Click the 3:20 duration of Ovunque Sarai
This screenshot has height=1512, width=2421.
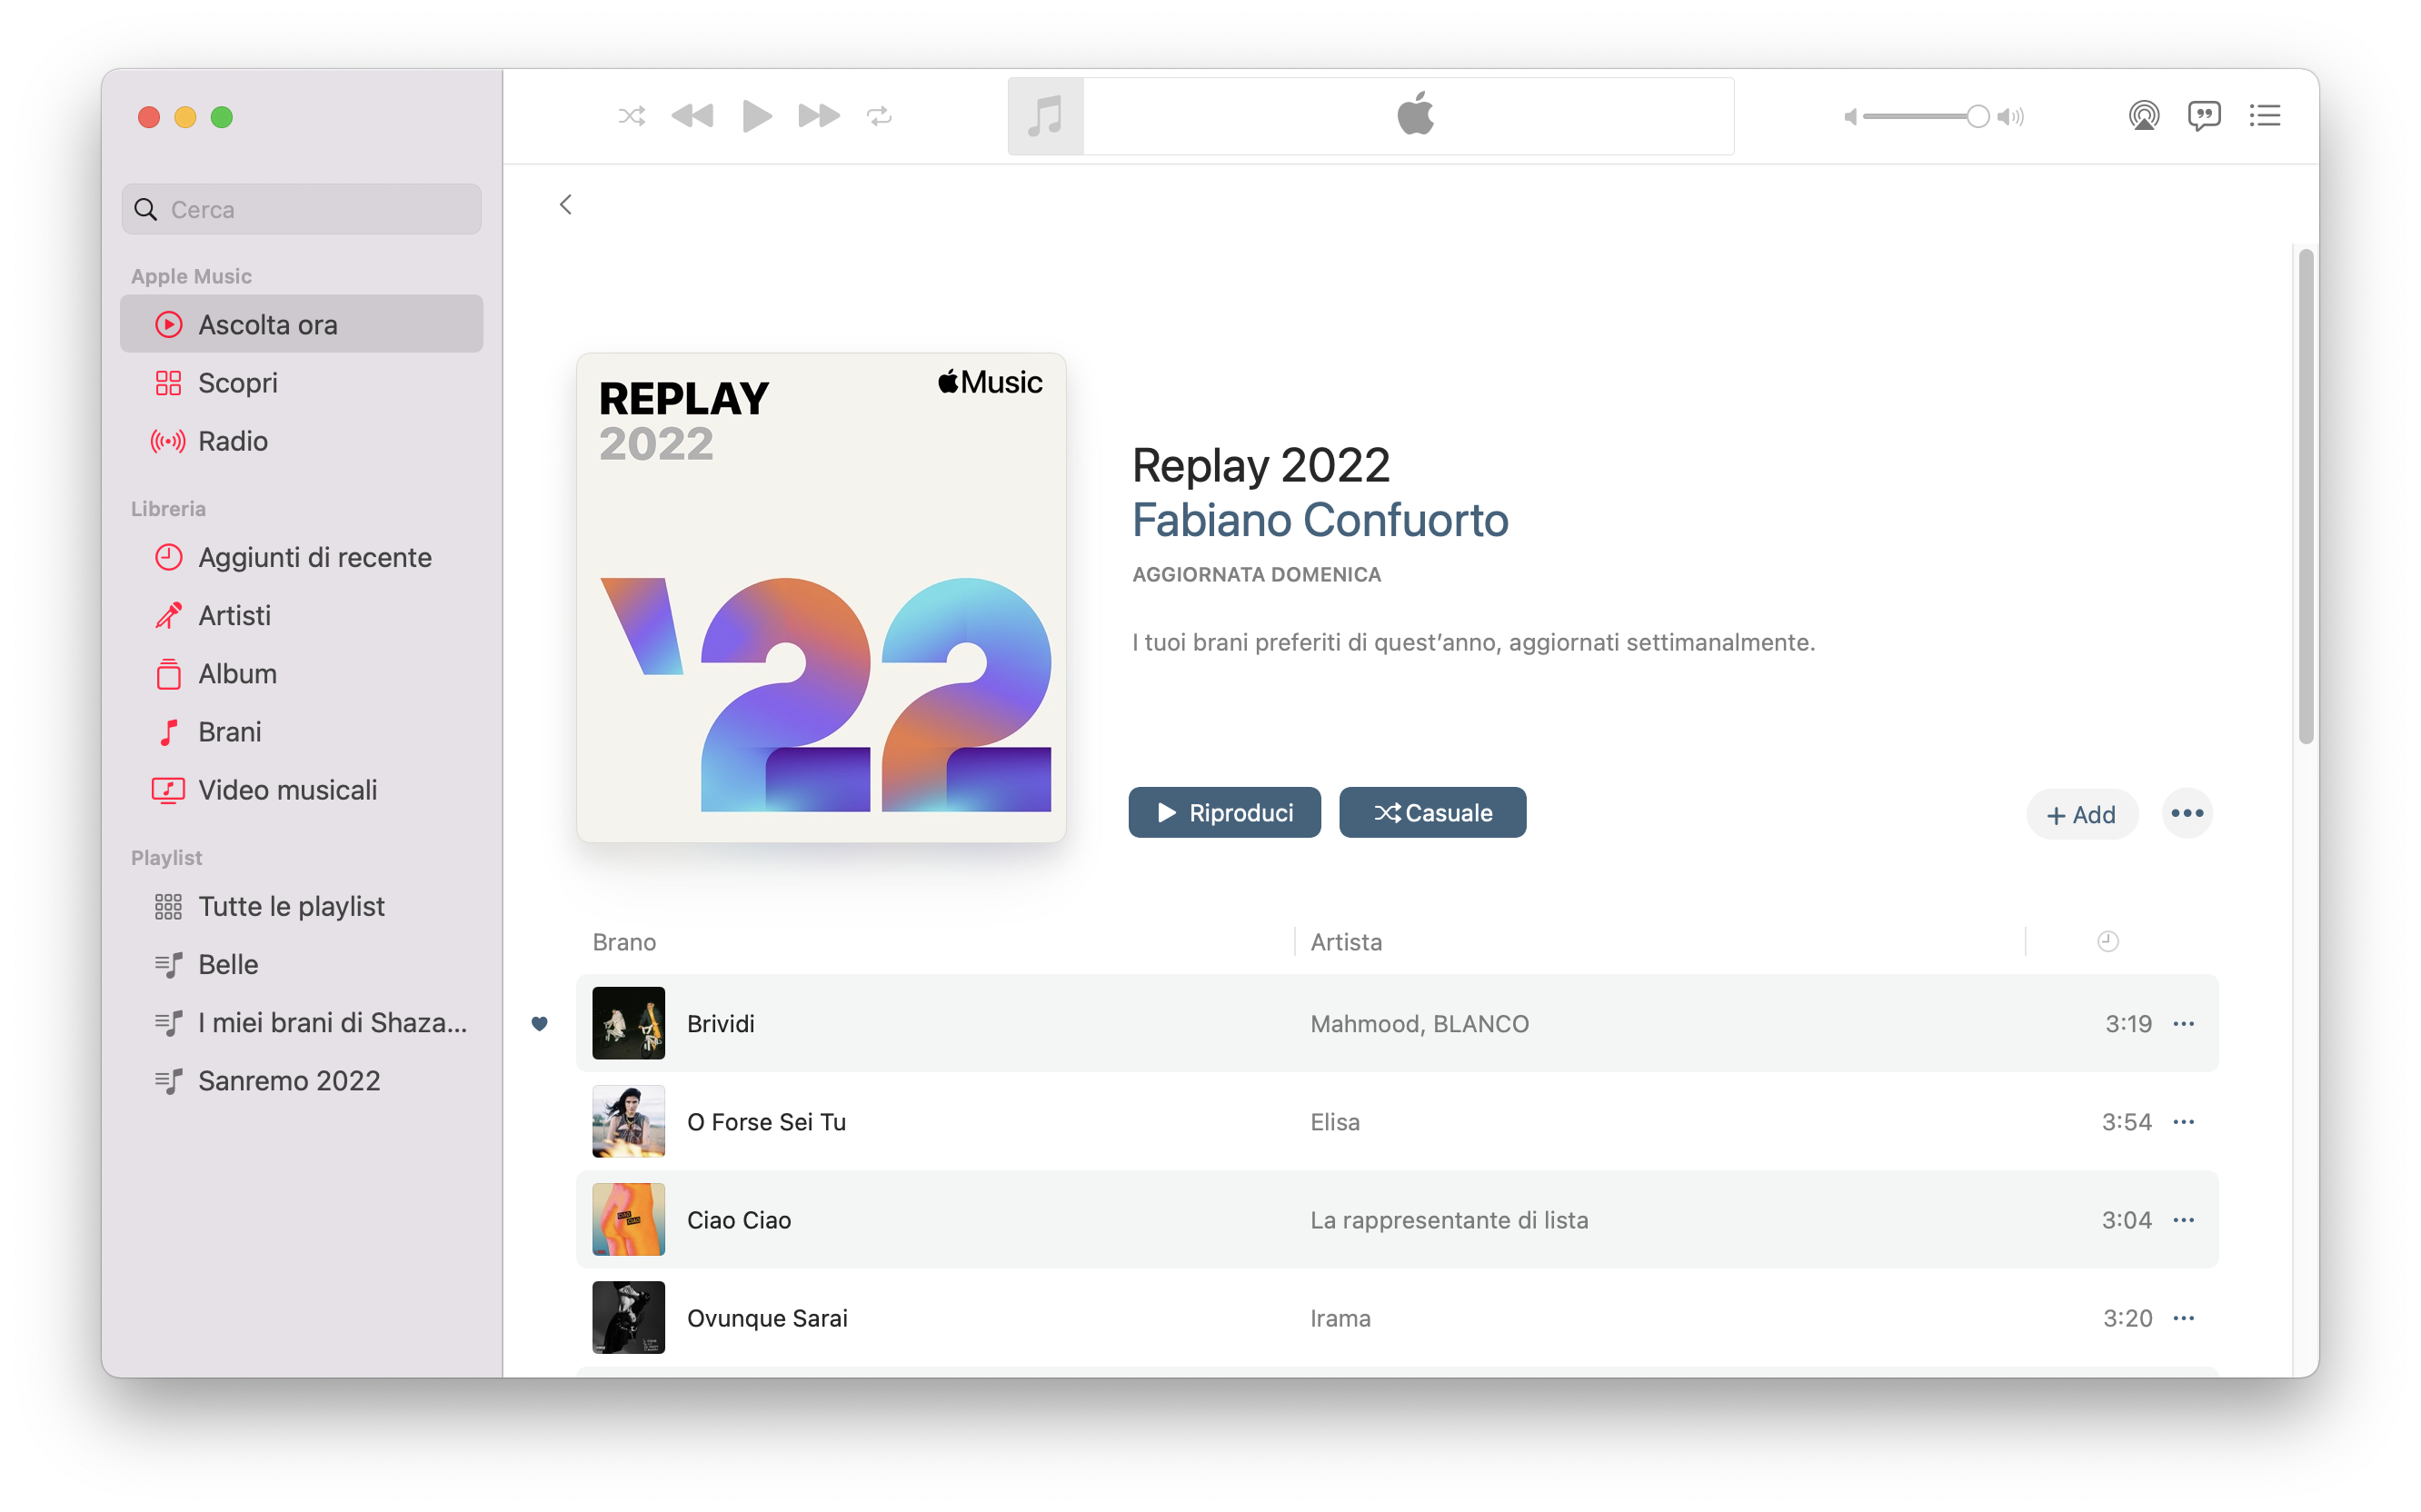2127,1317
